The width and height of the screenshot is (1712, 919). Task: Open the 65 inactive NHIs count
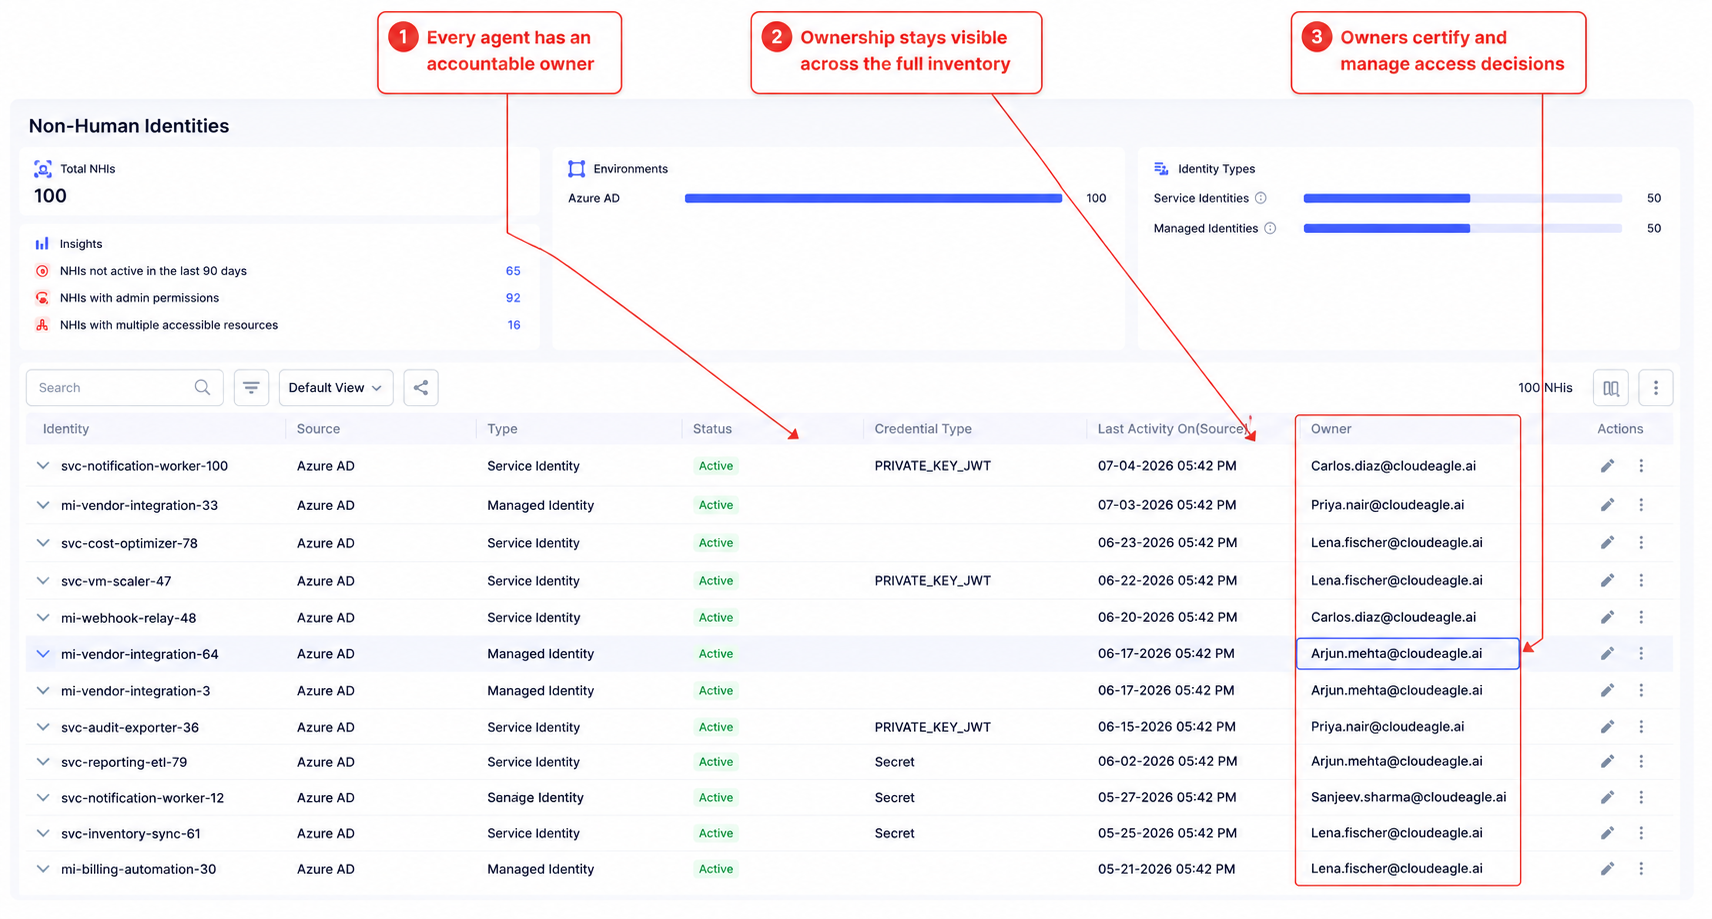coord(513,271)
